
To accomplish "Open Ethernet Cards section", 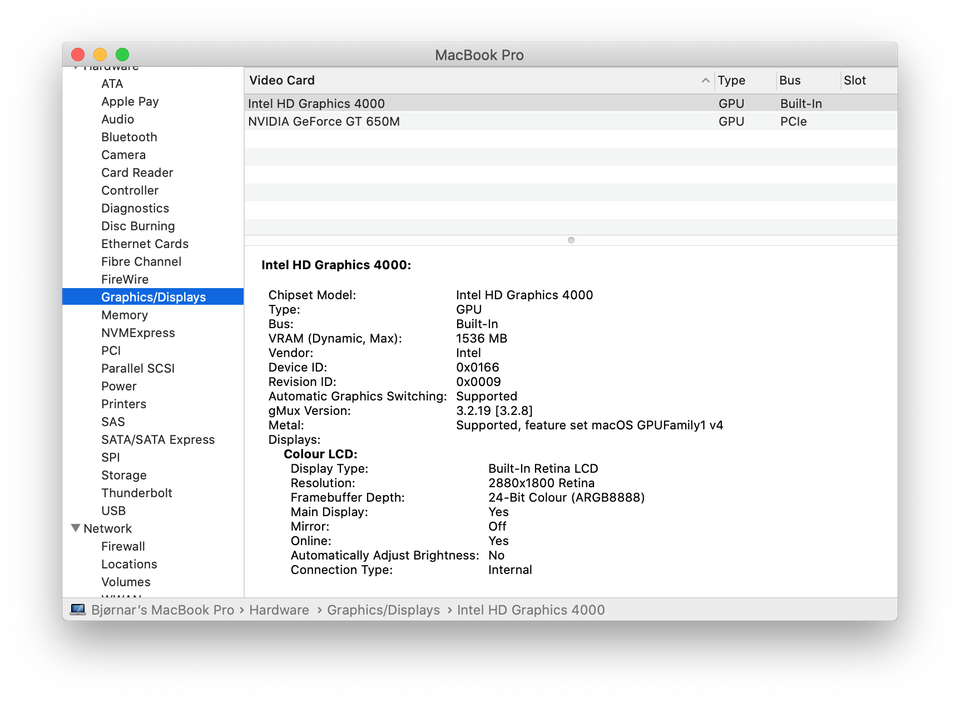I will point(144,243).
